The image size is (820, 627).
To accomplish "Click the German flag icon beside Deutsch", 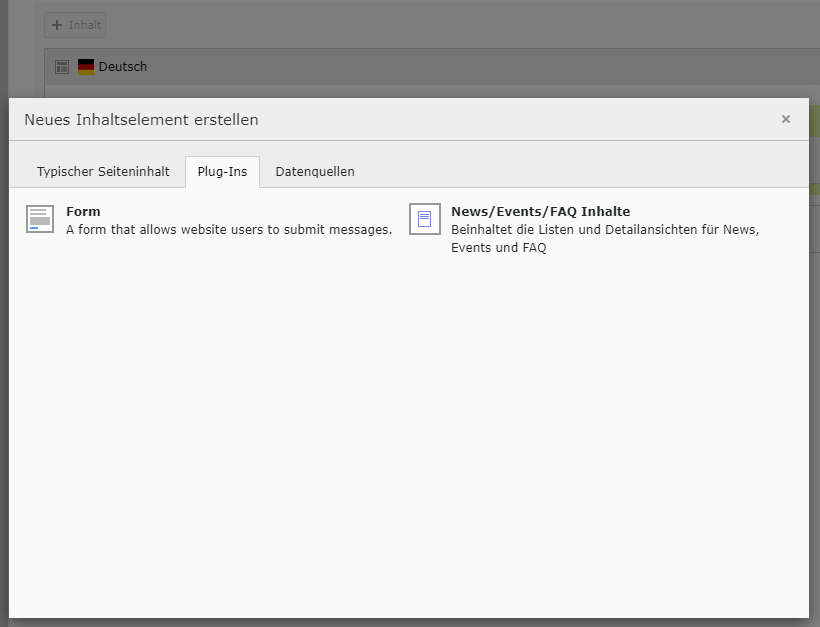I will [x=85, y=66].
